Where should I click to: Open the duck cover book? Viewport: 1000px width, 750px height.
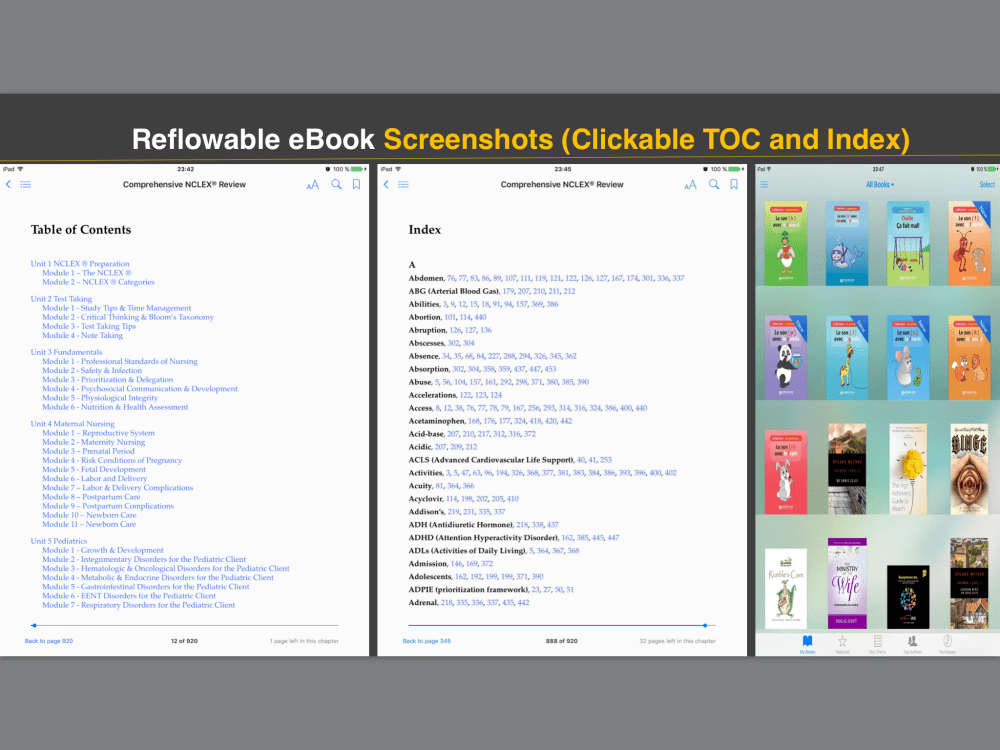pyautogui.click(x=785, y=244)
